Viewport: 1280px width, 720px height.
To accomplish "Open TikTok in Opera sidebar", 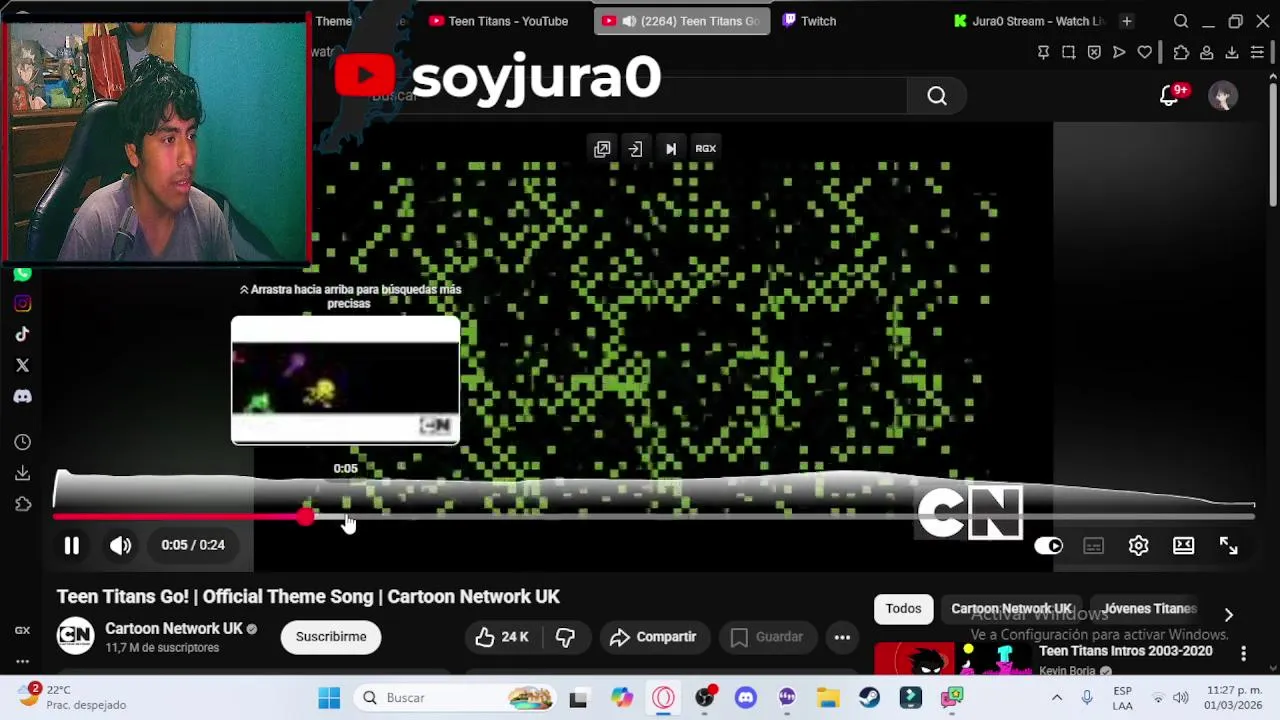I will pyautogui.click(x=22, y=335).
